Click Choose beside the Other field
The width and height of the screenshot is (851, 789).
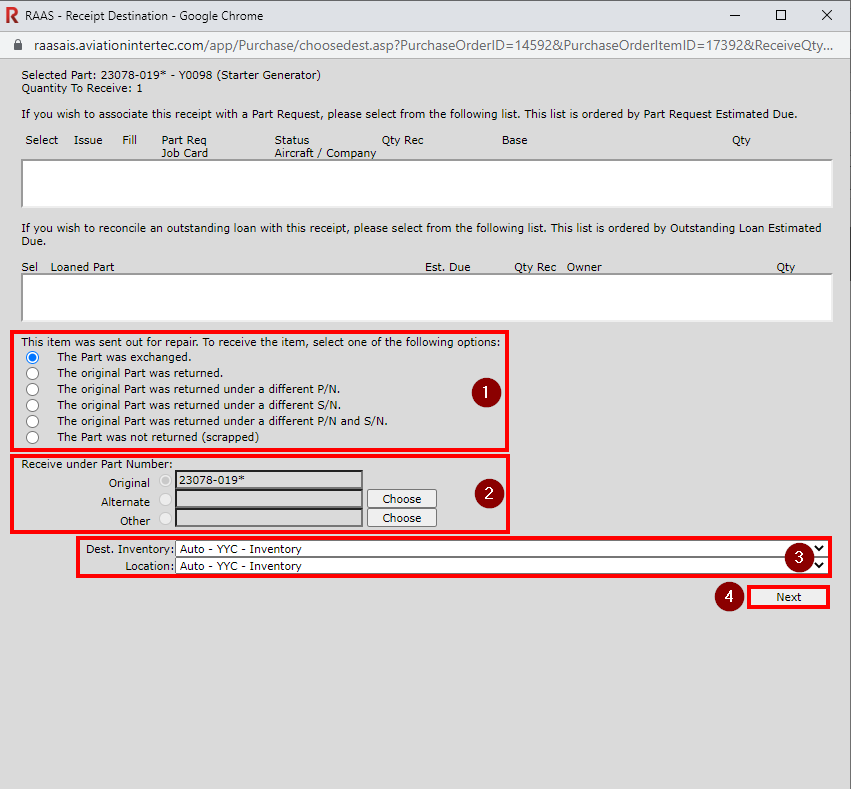point(401,517)
